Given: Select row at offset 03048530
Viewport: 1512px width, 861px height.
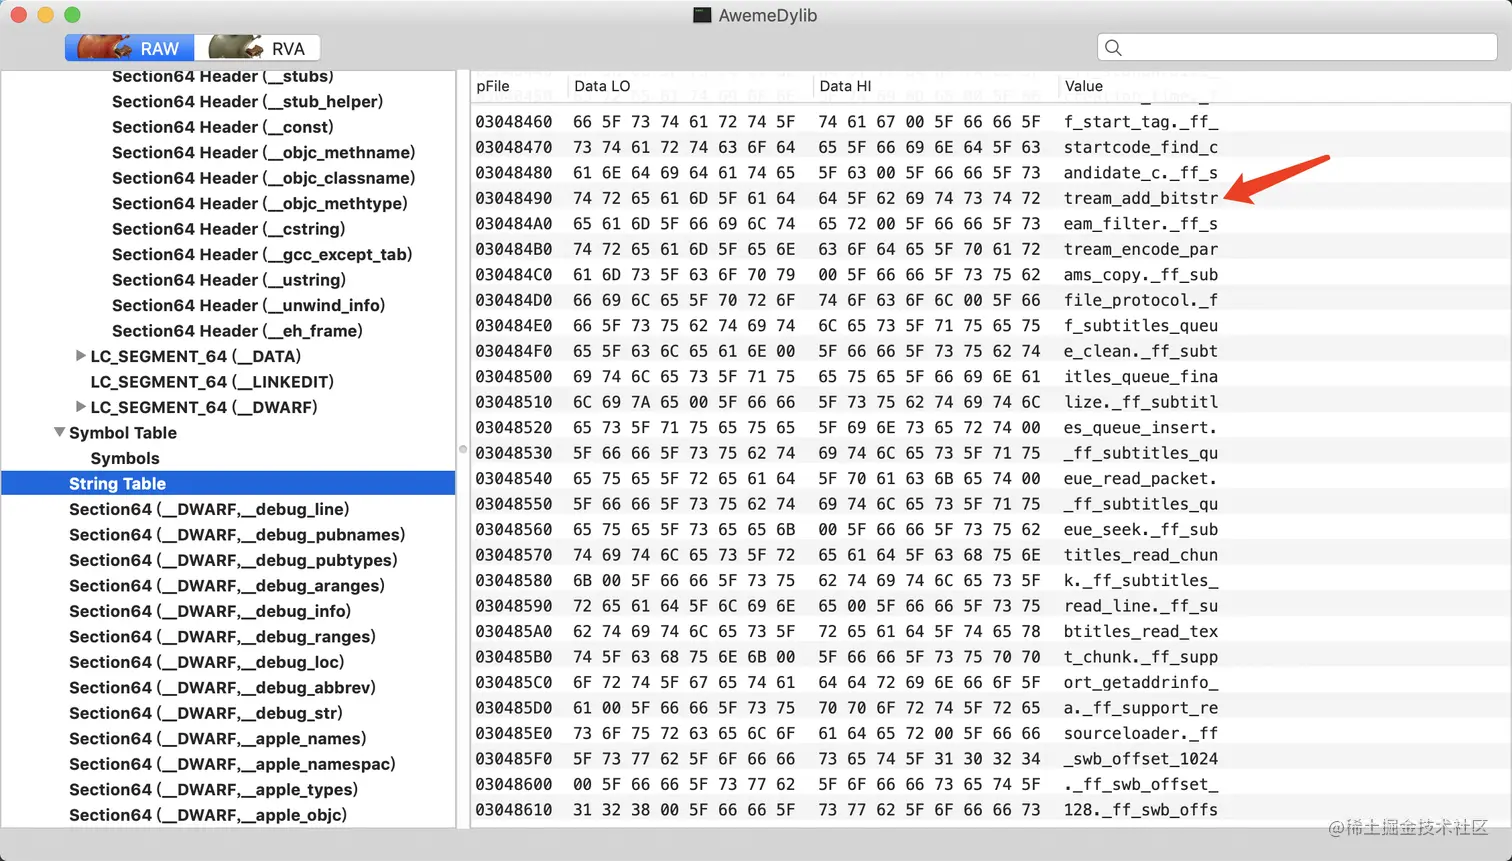Looking at the screenshot, I should pos(991,452).
